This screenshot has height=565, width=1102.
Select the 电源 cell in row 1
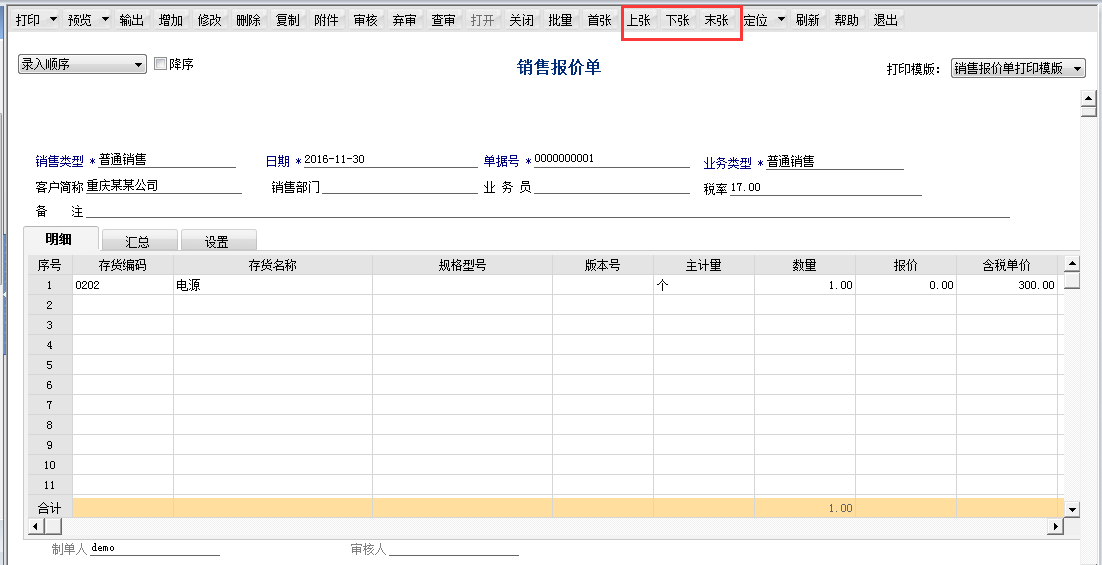pyautogui.click(x=272, y=285)
